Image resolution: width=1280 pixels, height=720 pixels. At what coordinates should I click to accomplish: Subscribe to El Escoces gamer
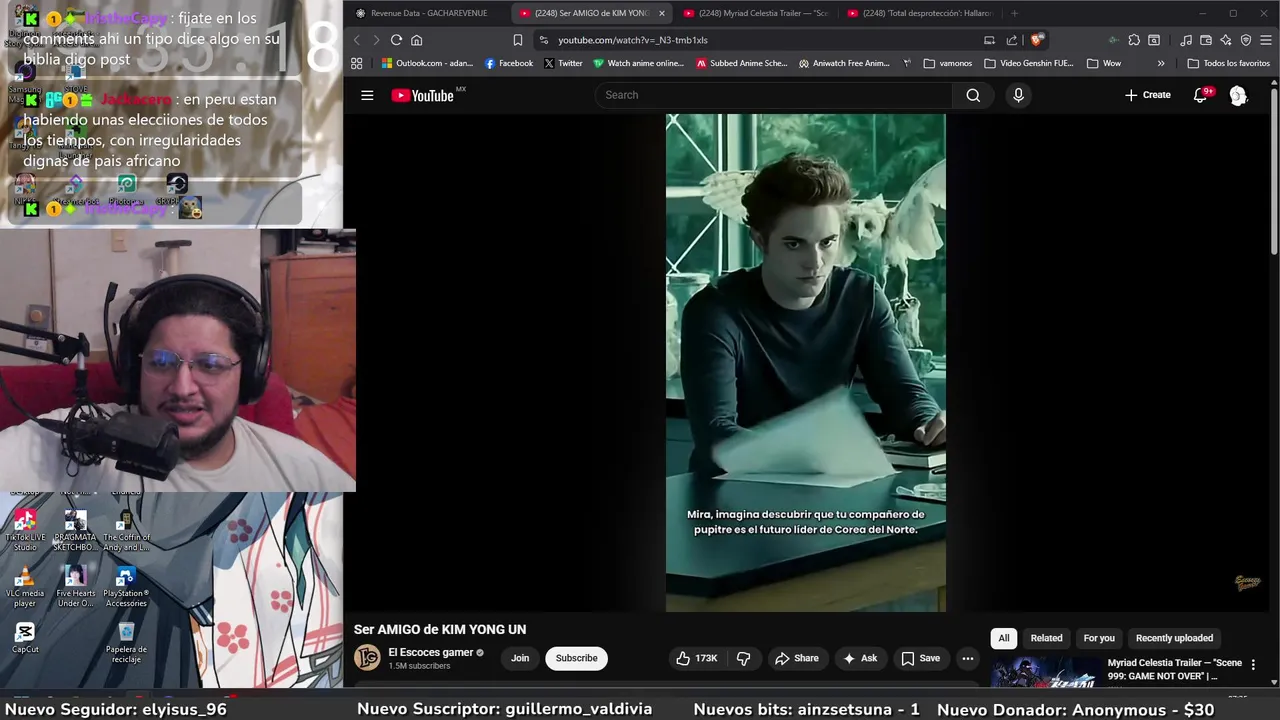tap(576, 658)
